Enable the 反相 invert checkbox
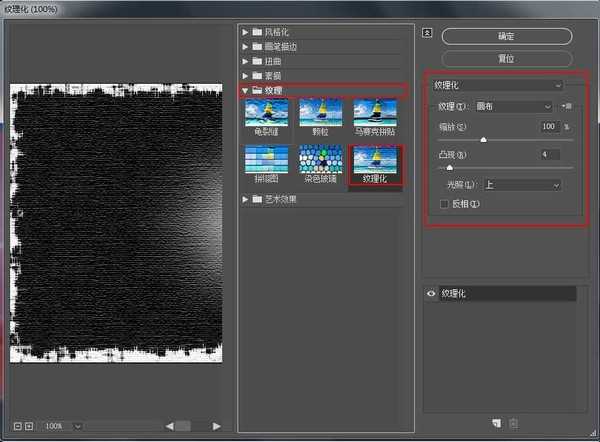The width and height of the screenshot is (600, 442). (x=446, y=204)
